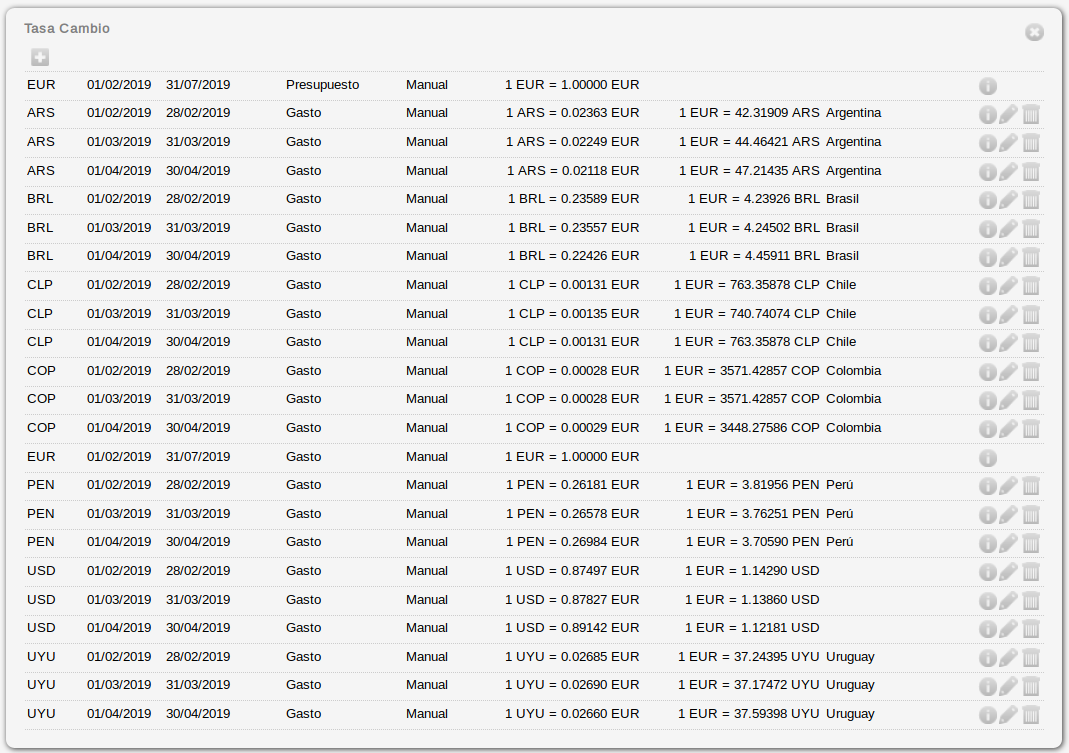The image size is (1069, 753).
Task: Edit ARS rate starting 01/04/2019
Action: coord(1008,171)
